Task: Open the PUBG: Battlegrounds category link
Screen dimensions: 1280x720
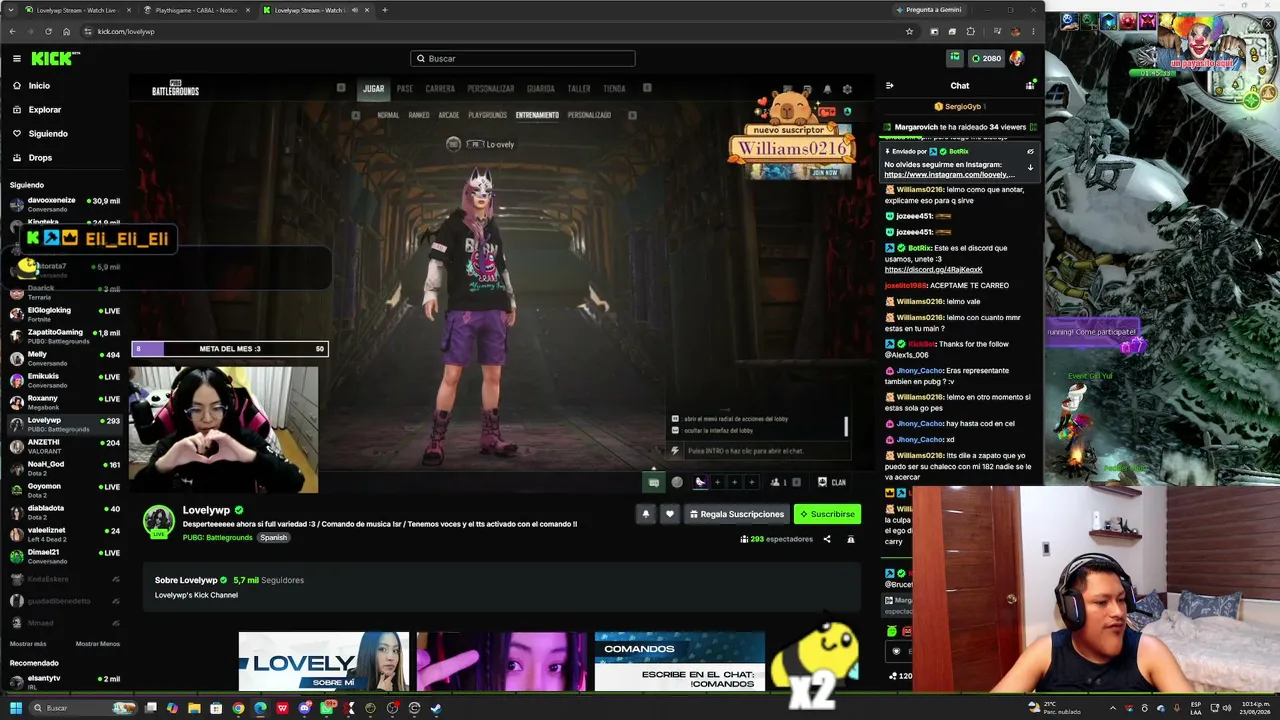Action: 217,538
